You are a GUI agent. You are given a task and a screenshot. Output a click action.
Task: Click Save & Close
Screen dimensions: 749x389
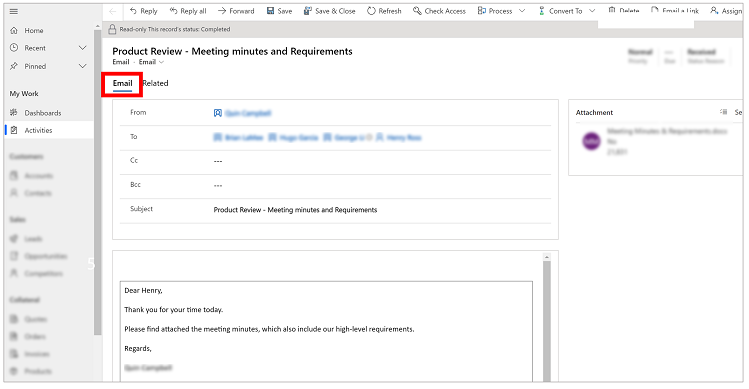[330, 11]
